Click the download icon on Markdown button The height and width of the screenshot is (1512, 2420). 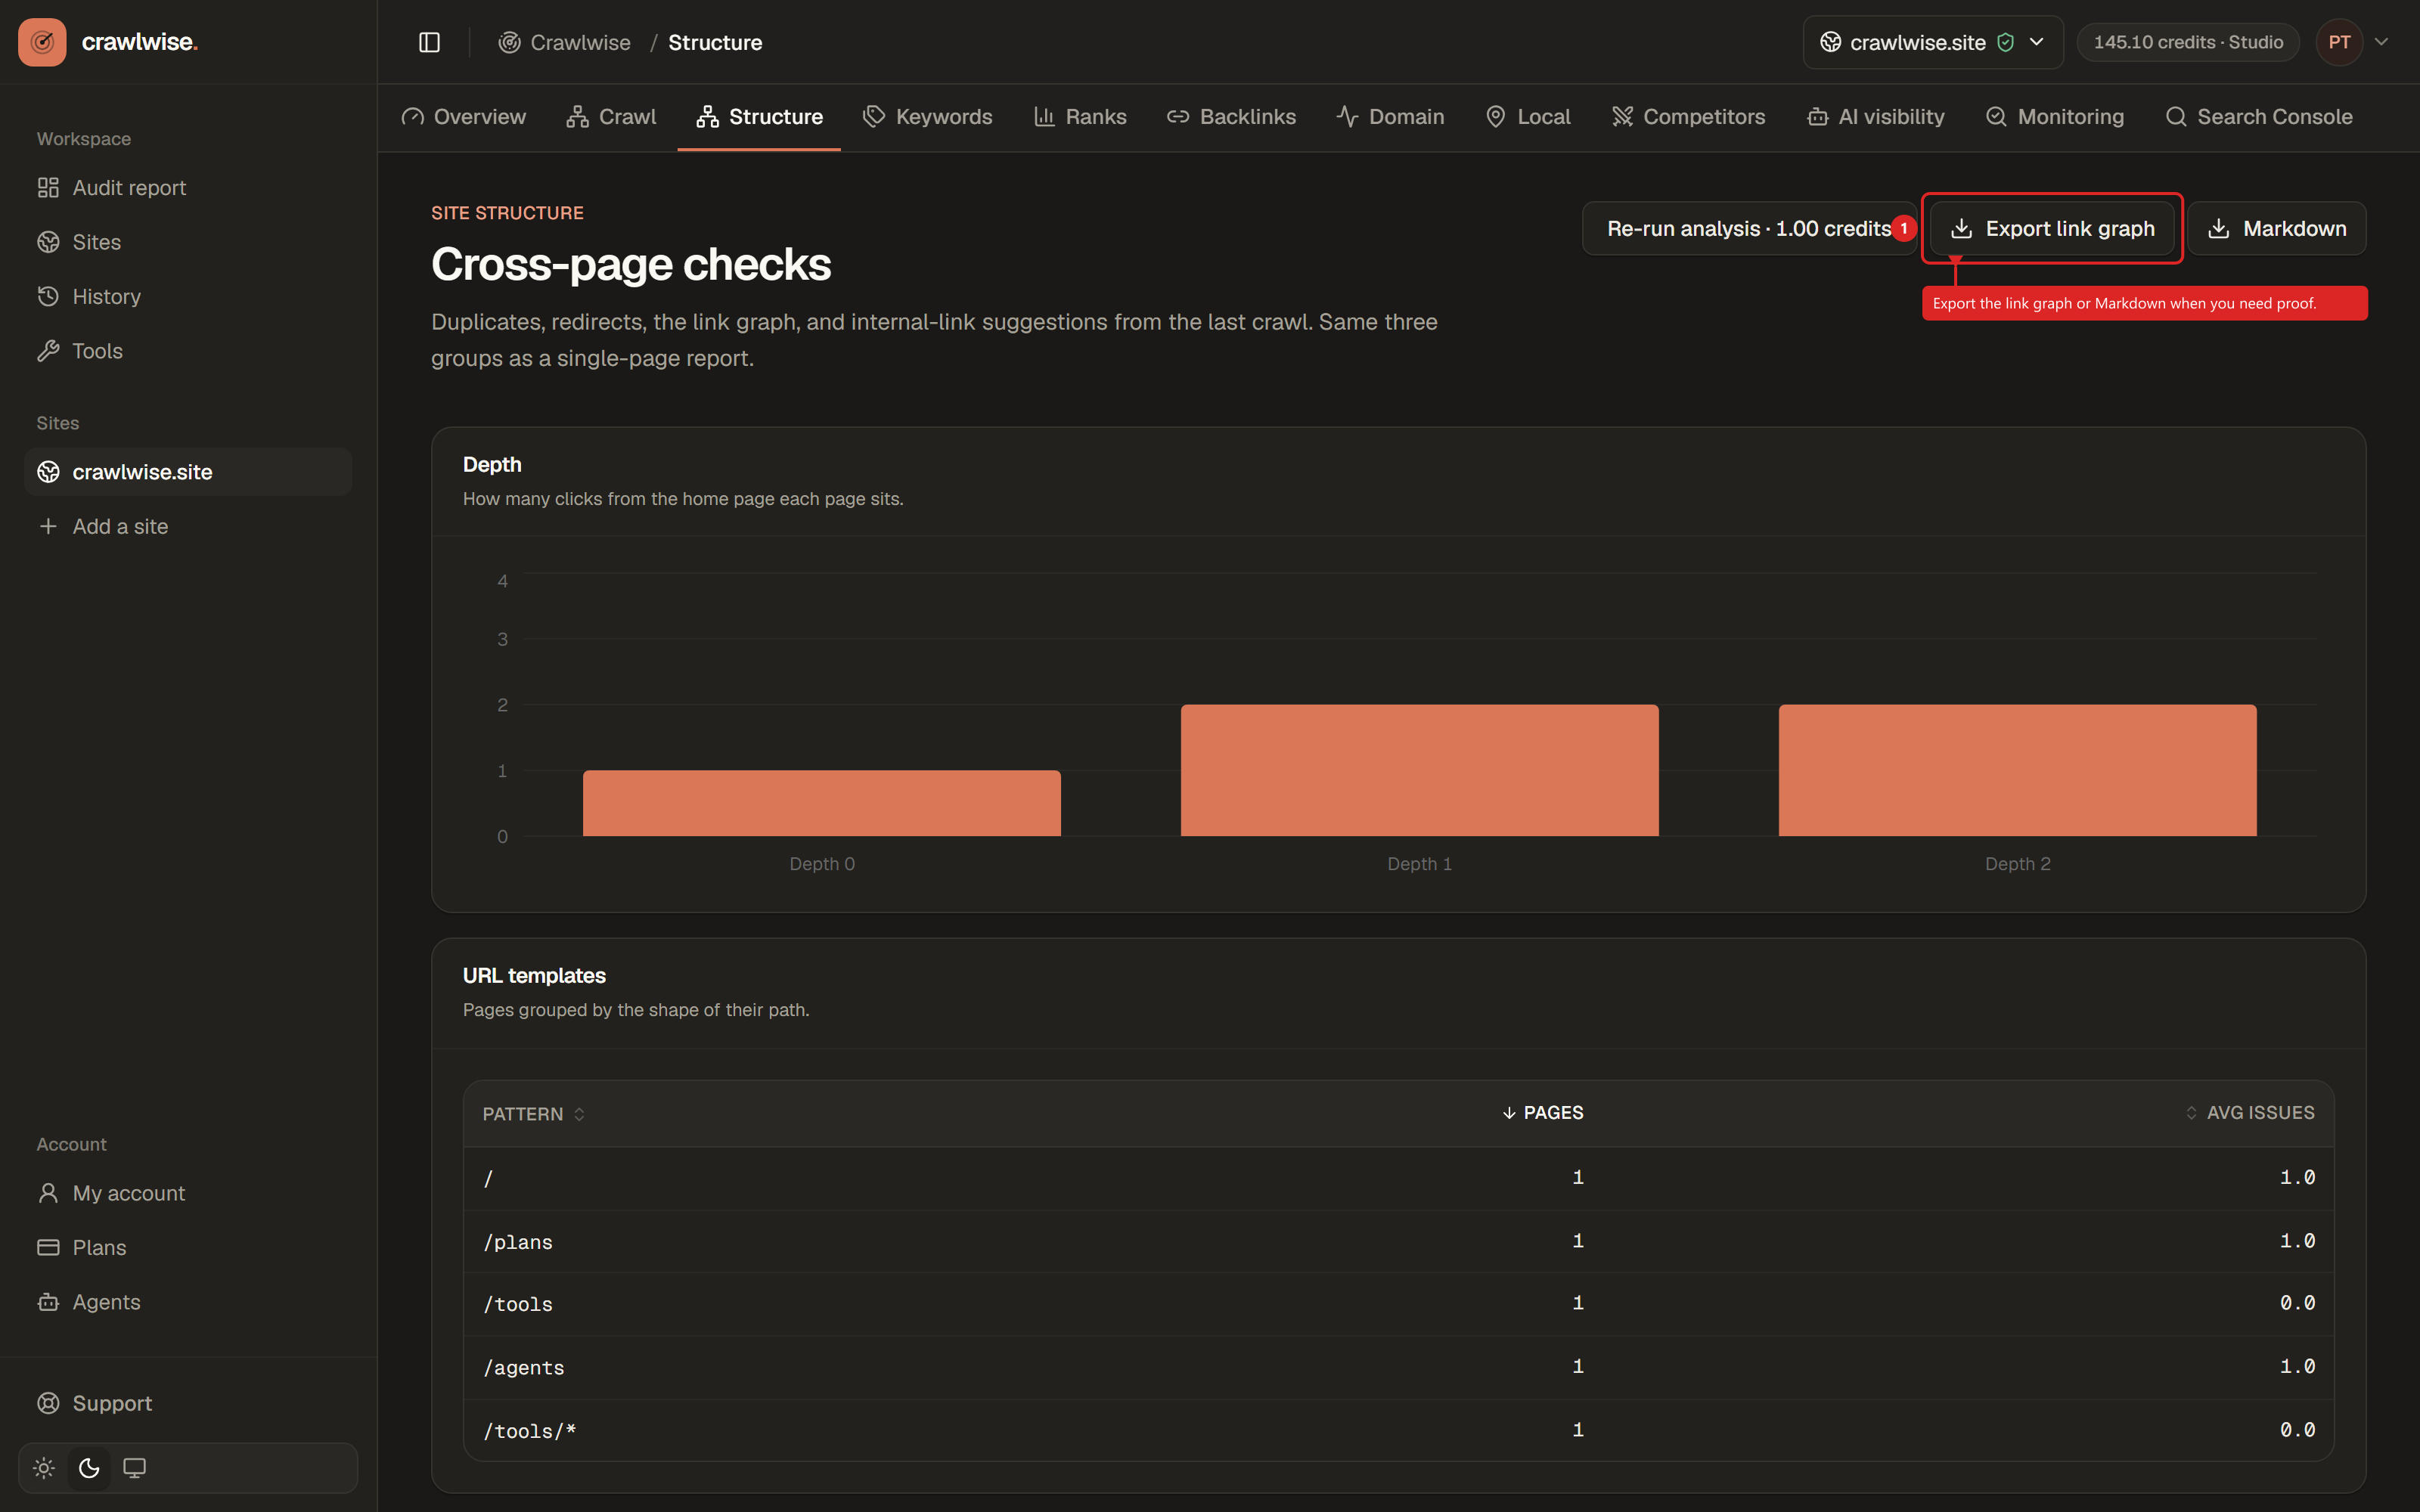click(2218, 229)
